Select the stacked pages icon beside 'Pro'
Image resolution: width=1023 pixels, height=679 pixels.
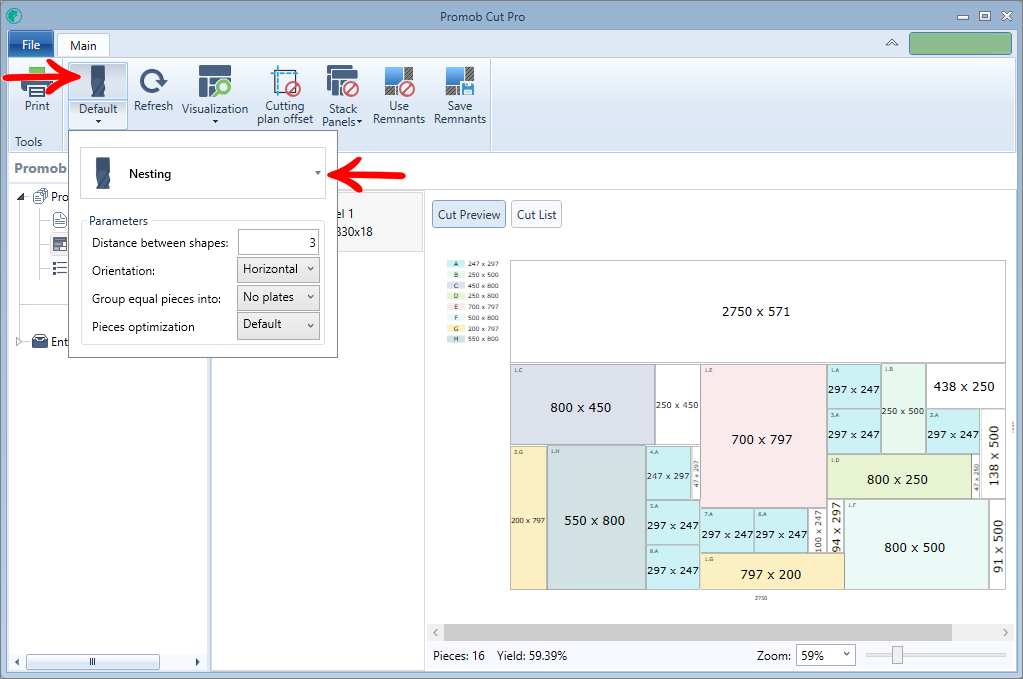[40, 196]
